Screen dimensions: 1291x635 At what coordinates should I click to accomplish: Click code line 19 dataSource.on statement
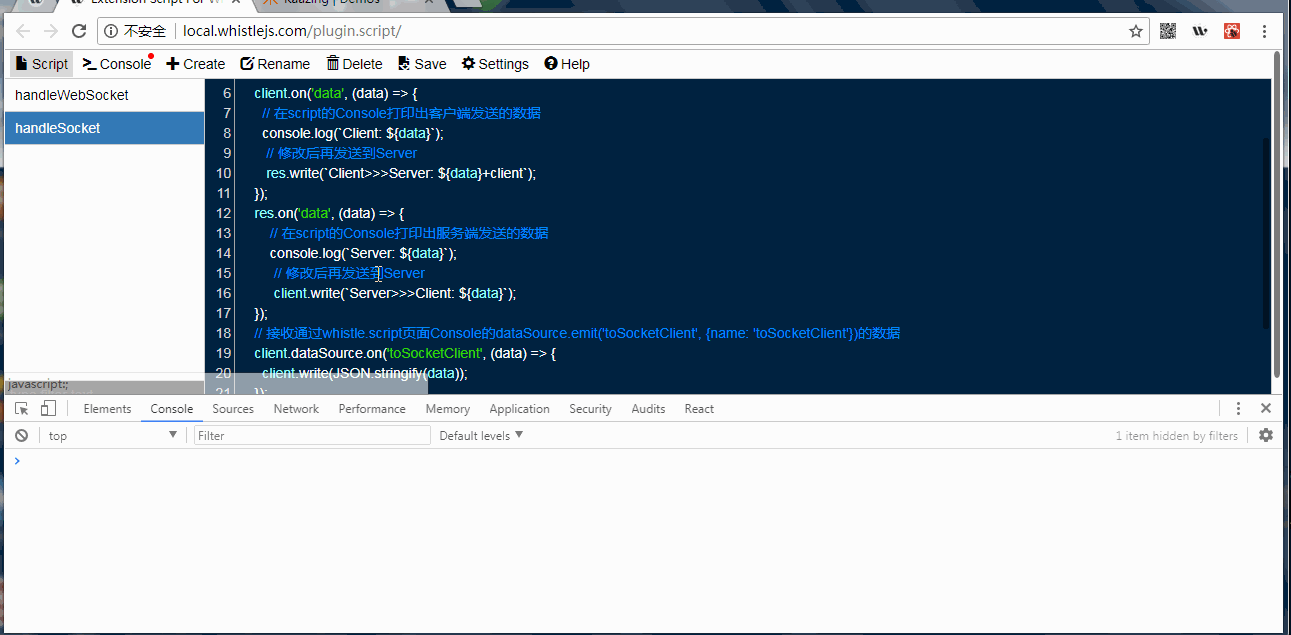click(404, 353)
